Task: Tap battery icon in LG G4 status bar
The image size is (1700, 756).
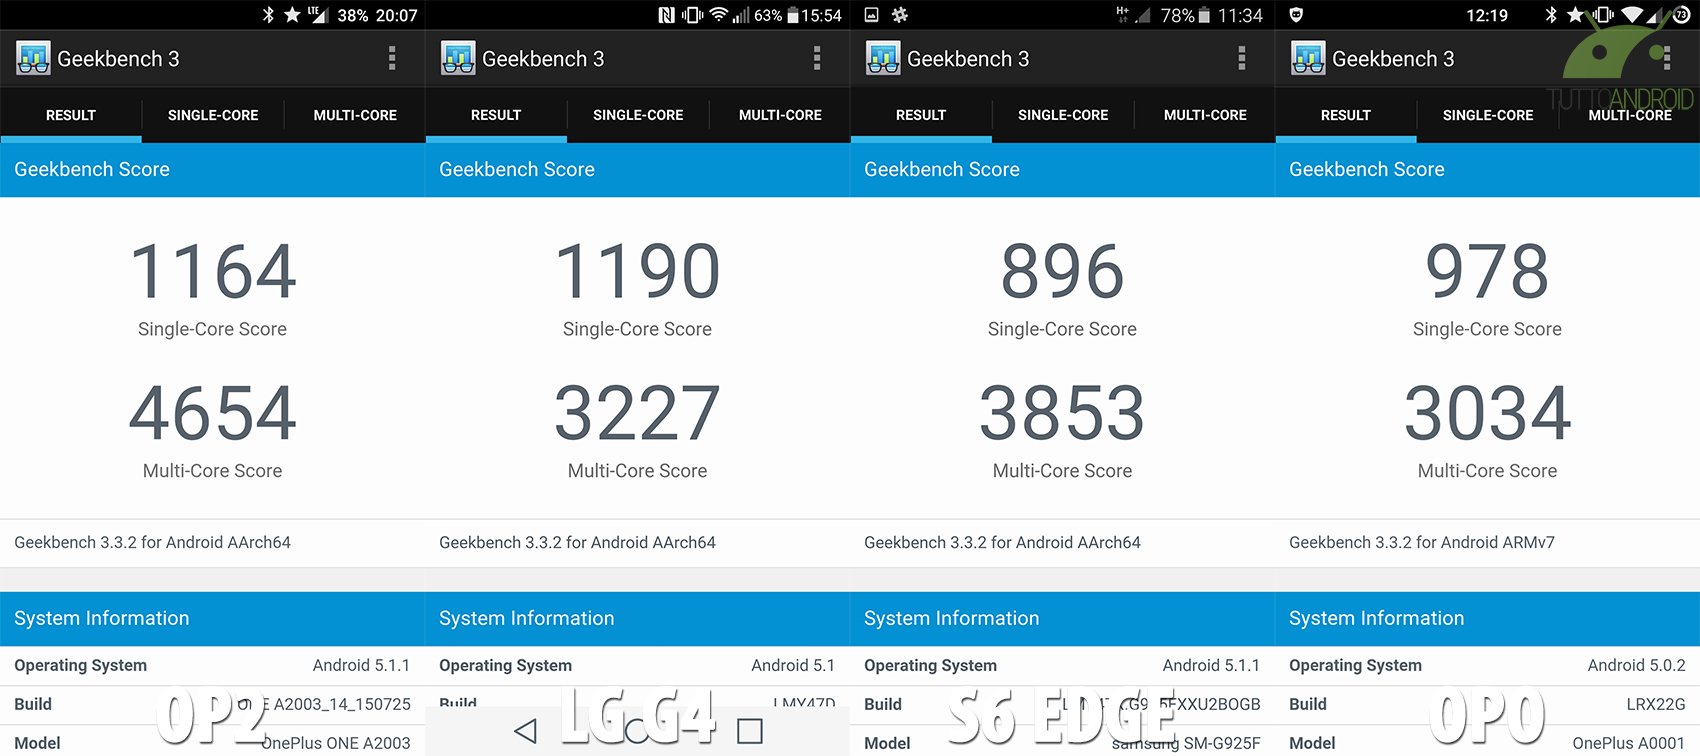Action: pyautogui.click(x=792, y=15)
